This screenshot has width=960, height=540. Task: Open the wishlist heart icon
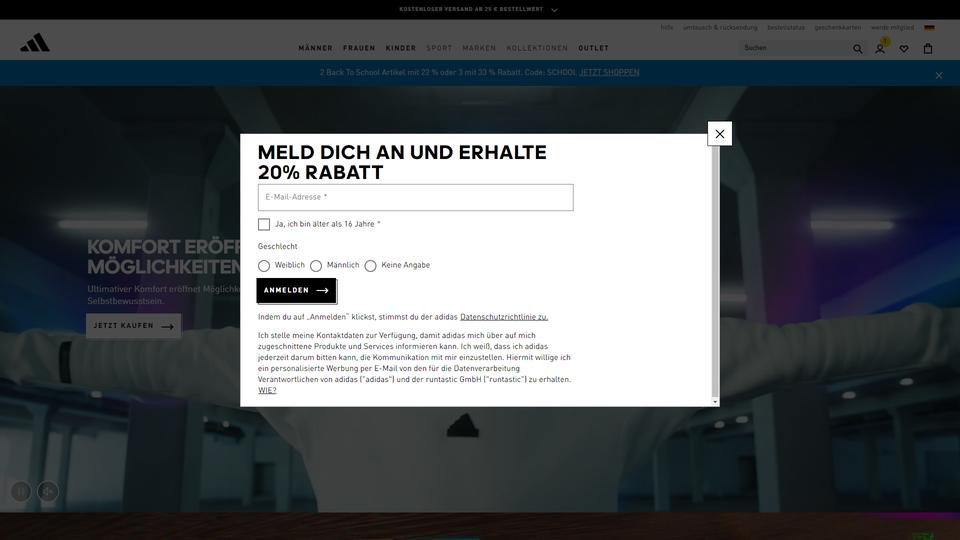point(904,48)
